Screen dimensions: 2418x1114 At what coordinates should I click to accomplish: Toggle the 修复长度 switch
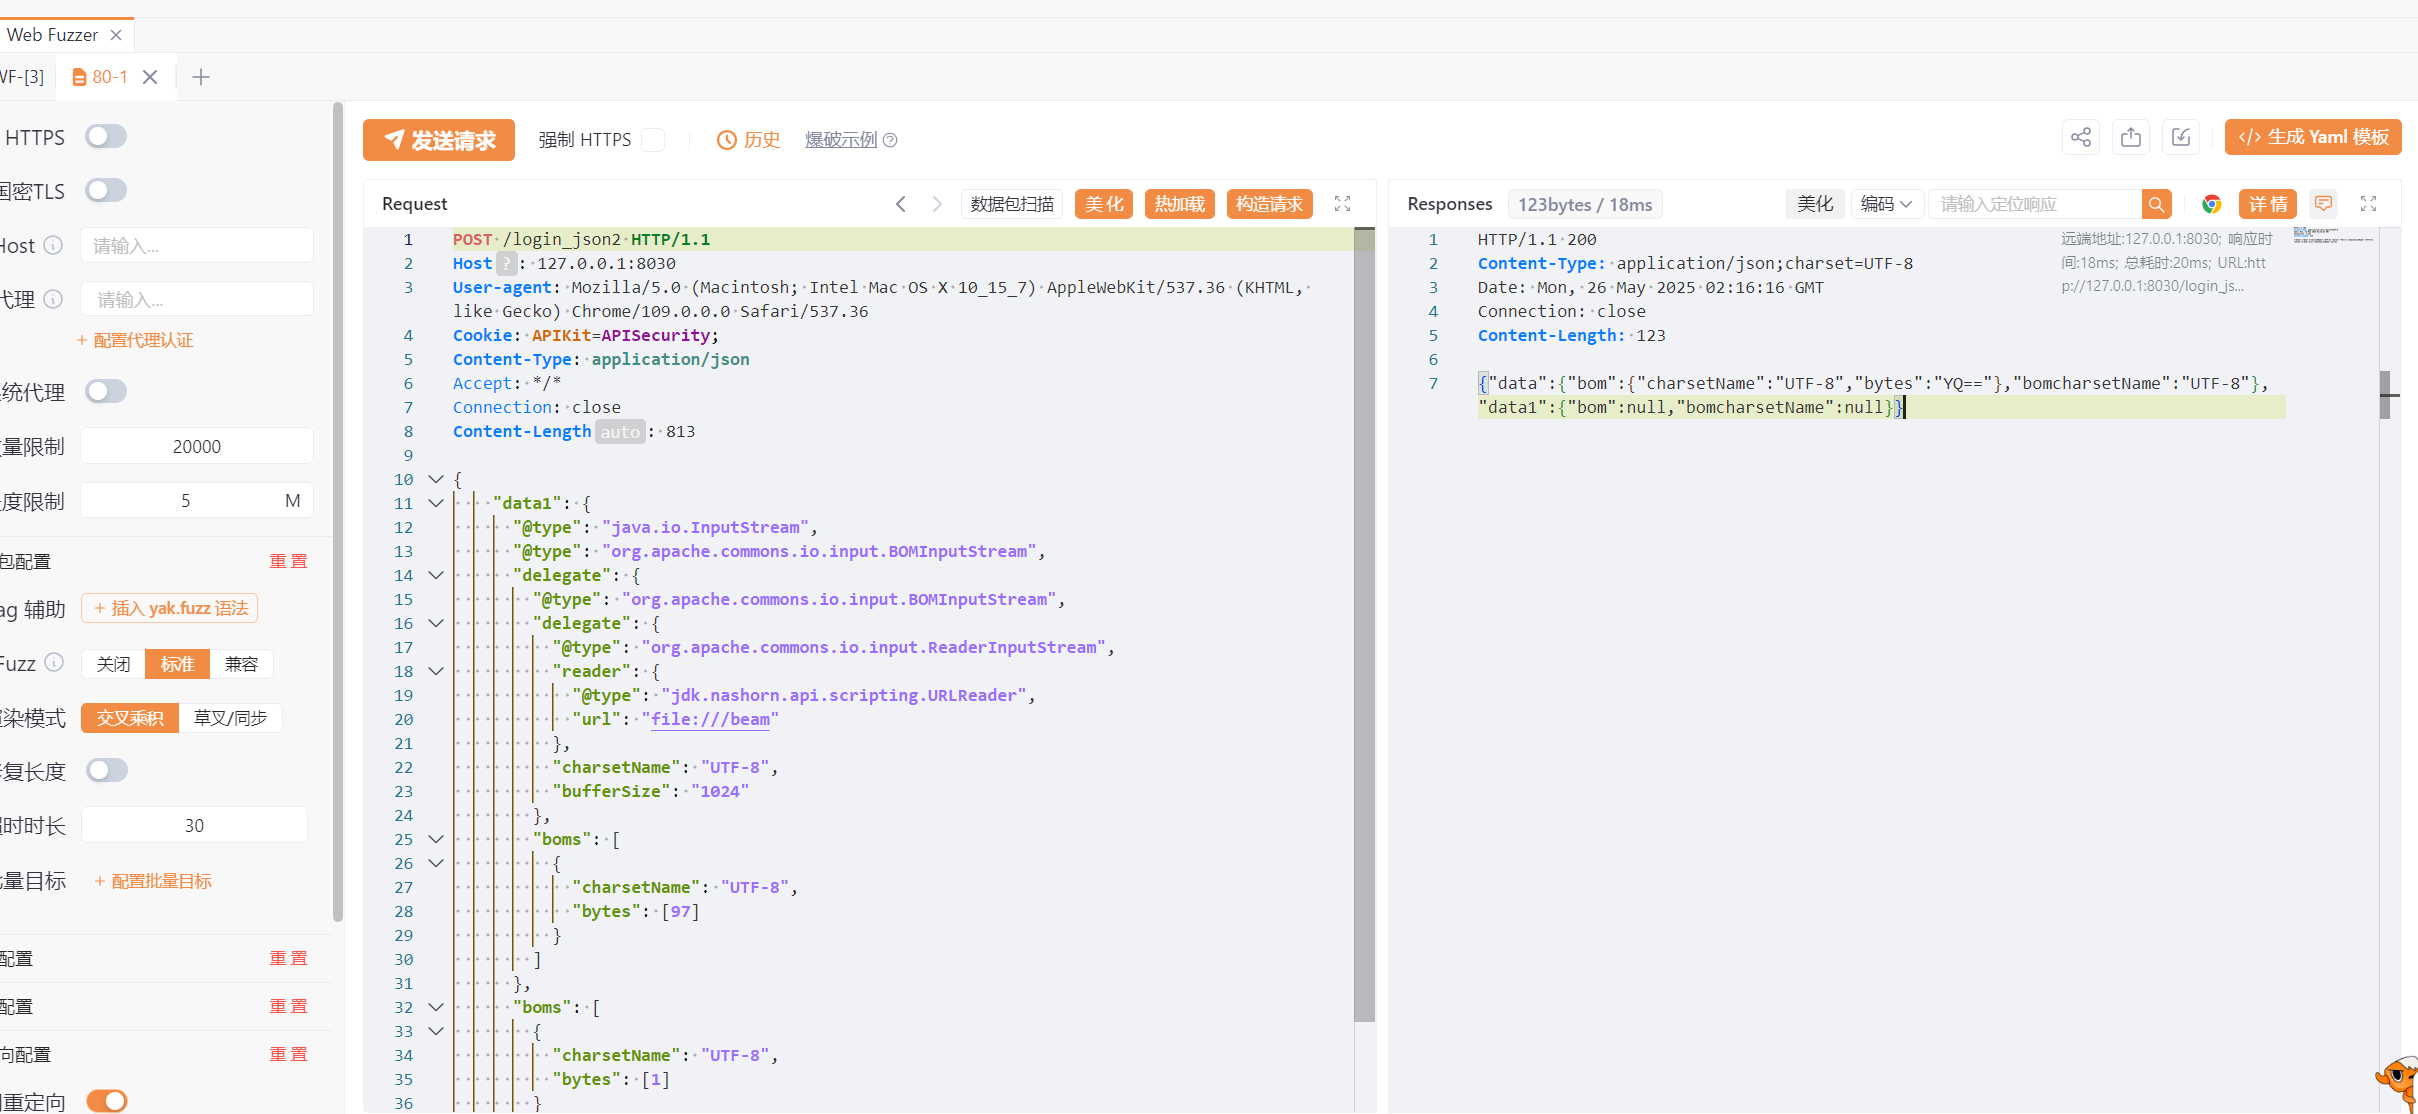pyautogui.click(x=107, y=770)
